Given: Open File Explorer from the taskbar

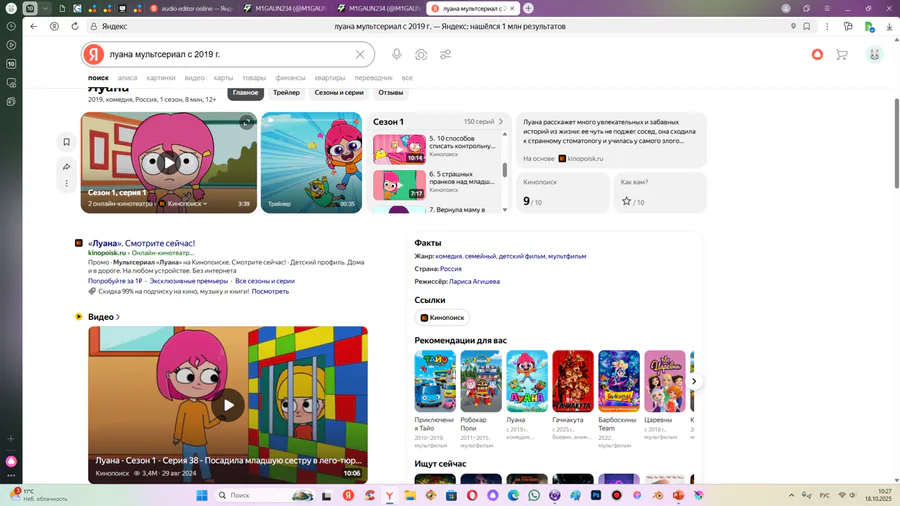Looking at the screenshot, I should point(410,496).
